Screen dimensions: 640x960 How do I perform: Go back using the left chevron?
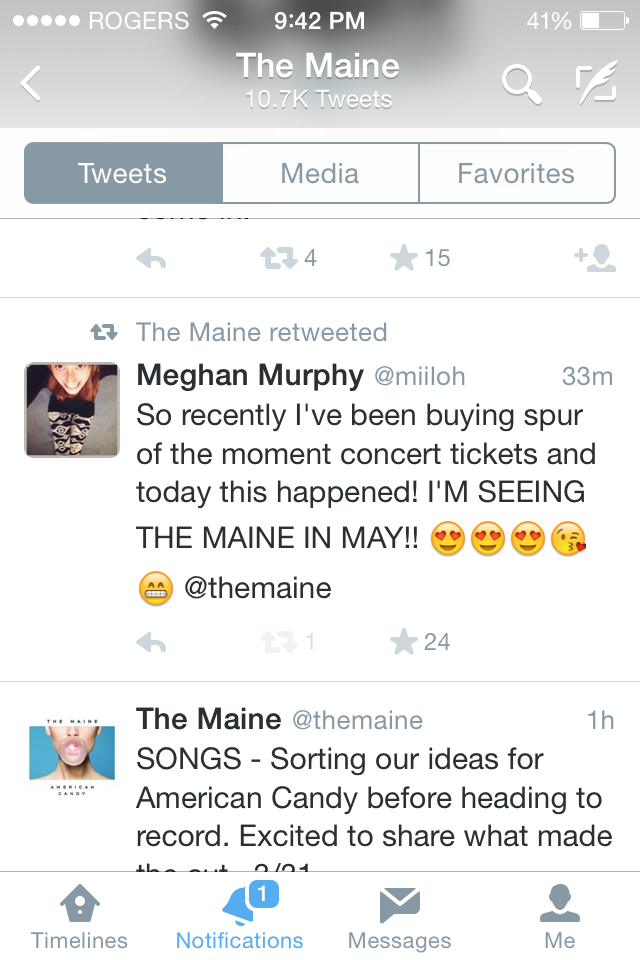click(x=32, y=83)
